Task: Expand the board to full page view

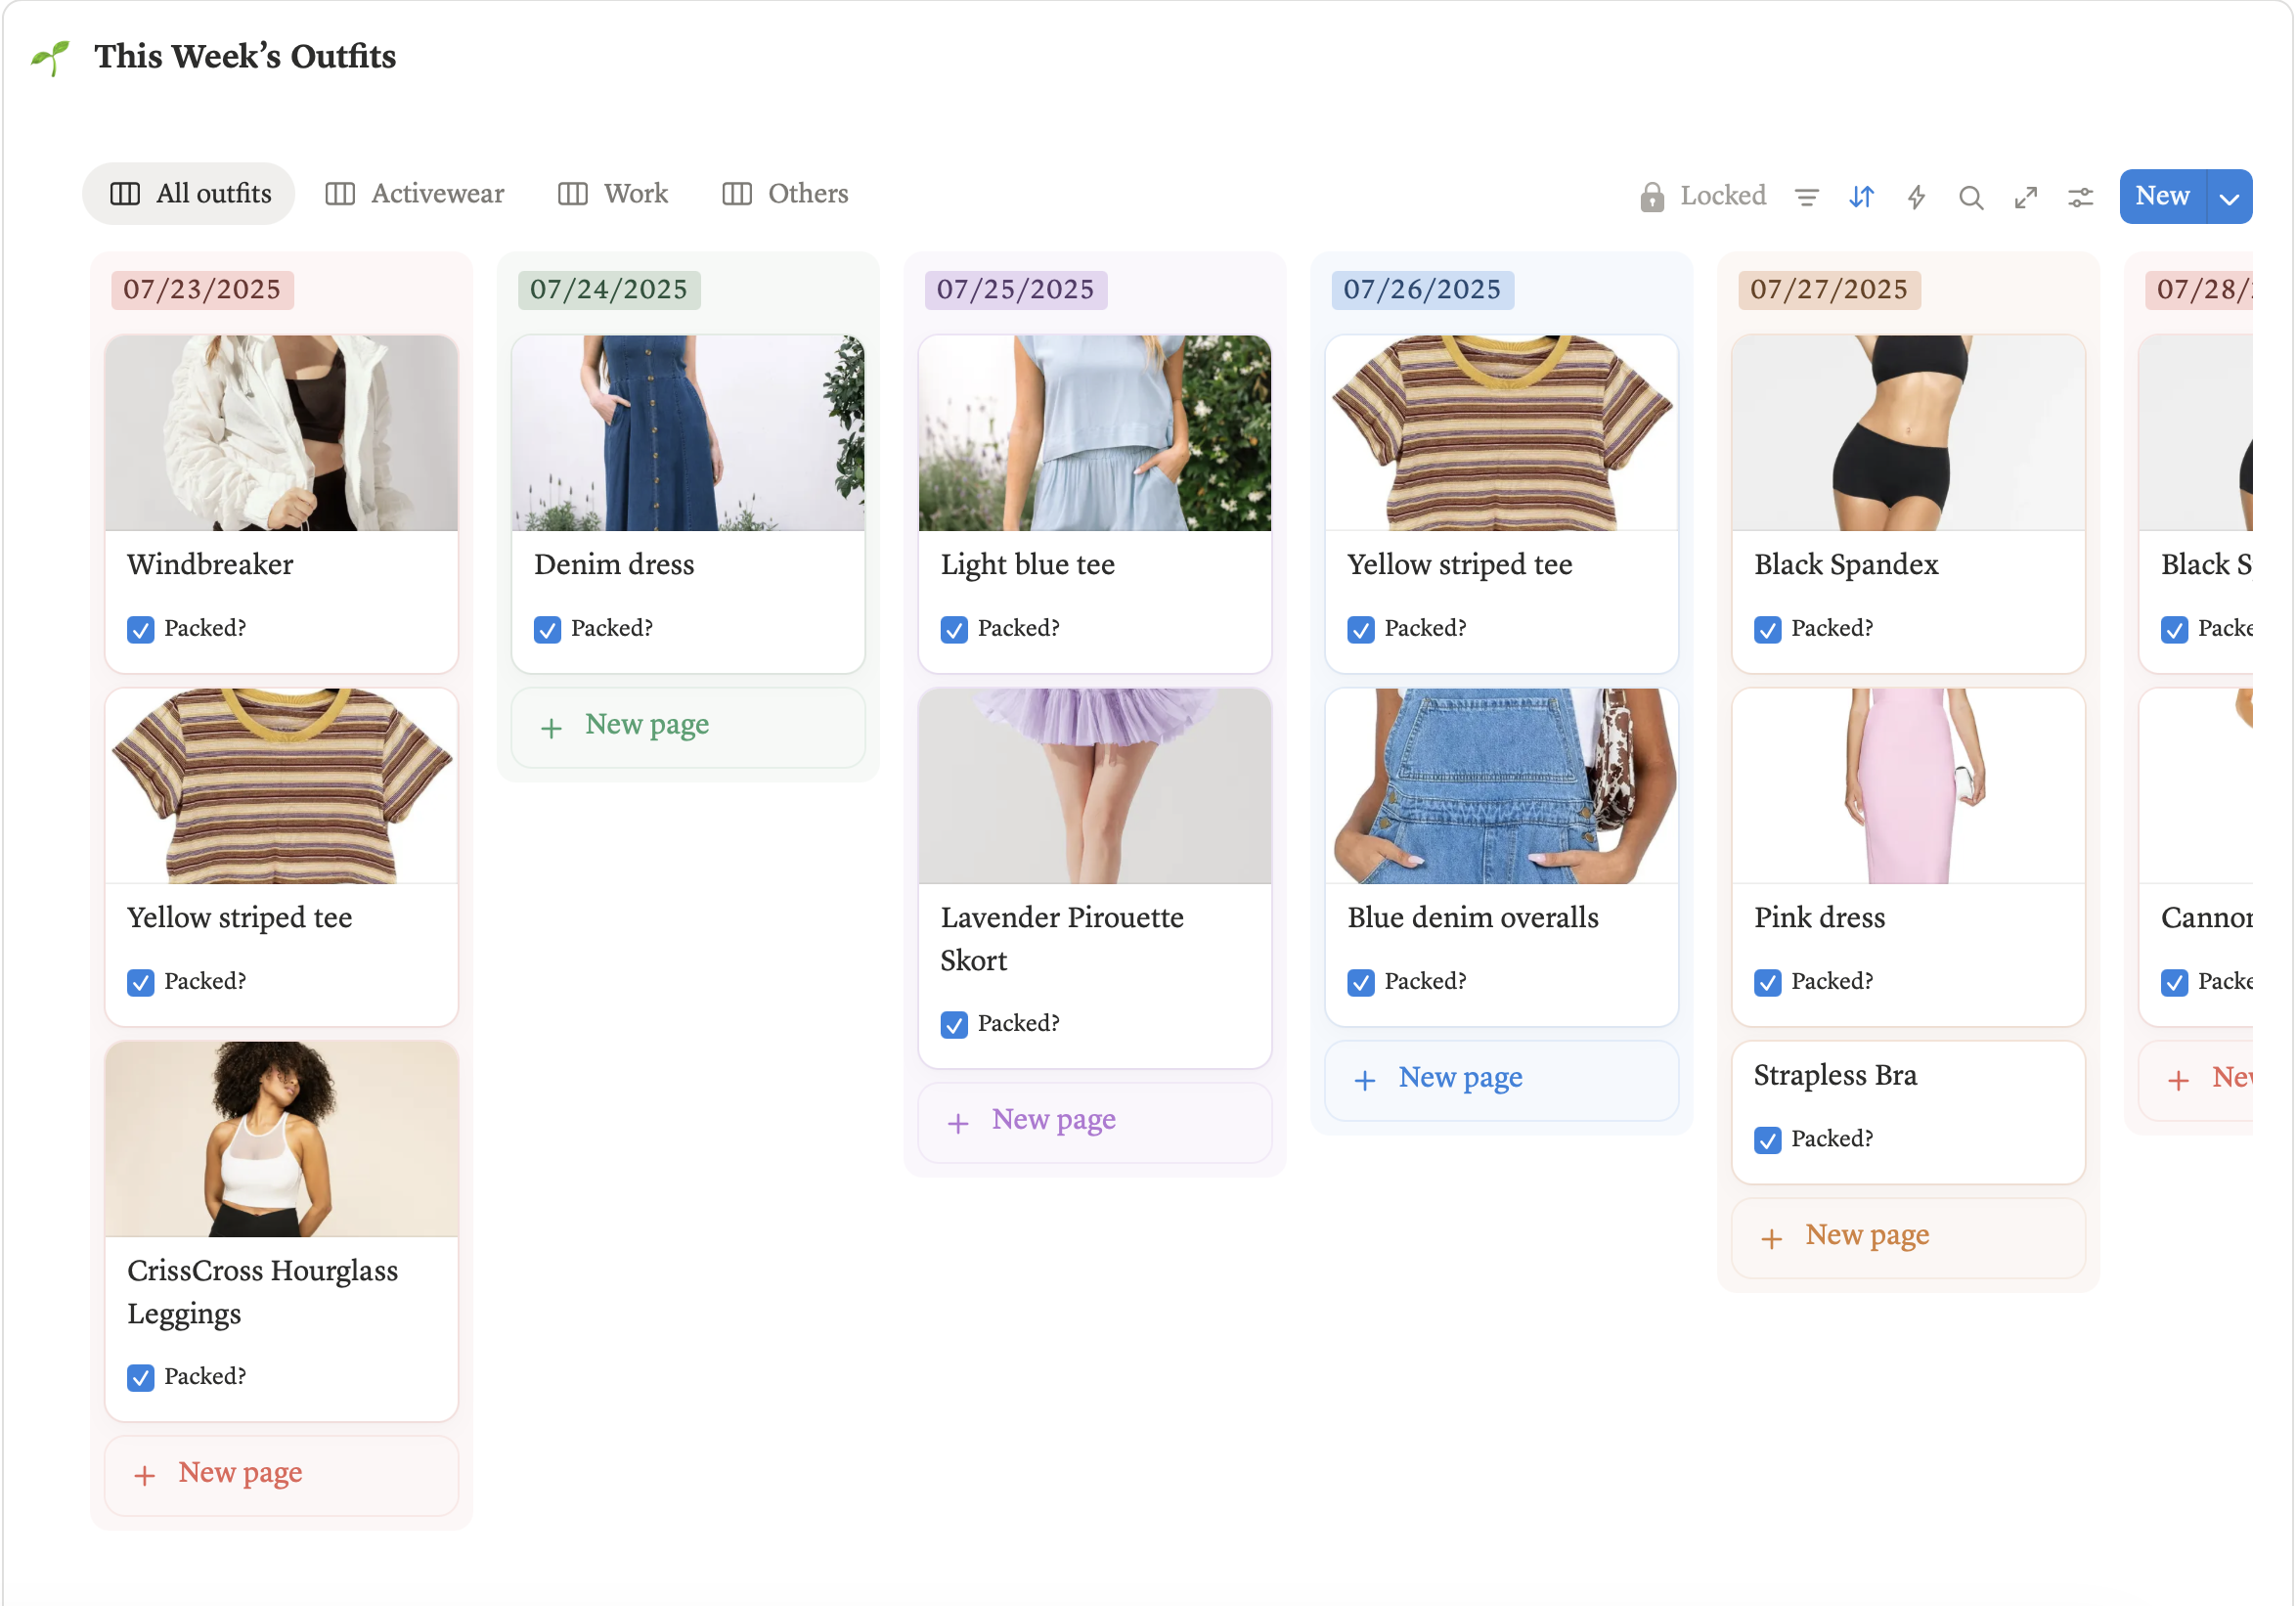Action: [2026, 196]
